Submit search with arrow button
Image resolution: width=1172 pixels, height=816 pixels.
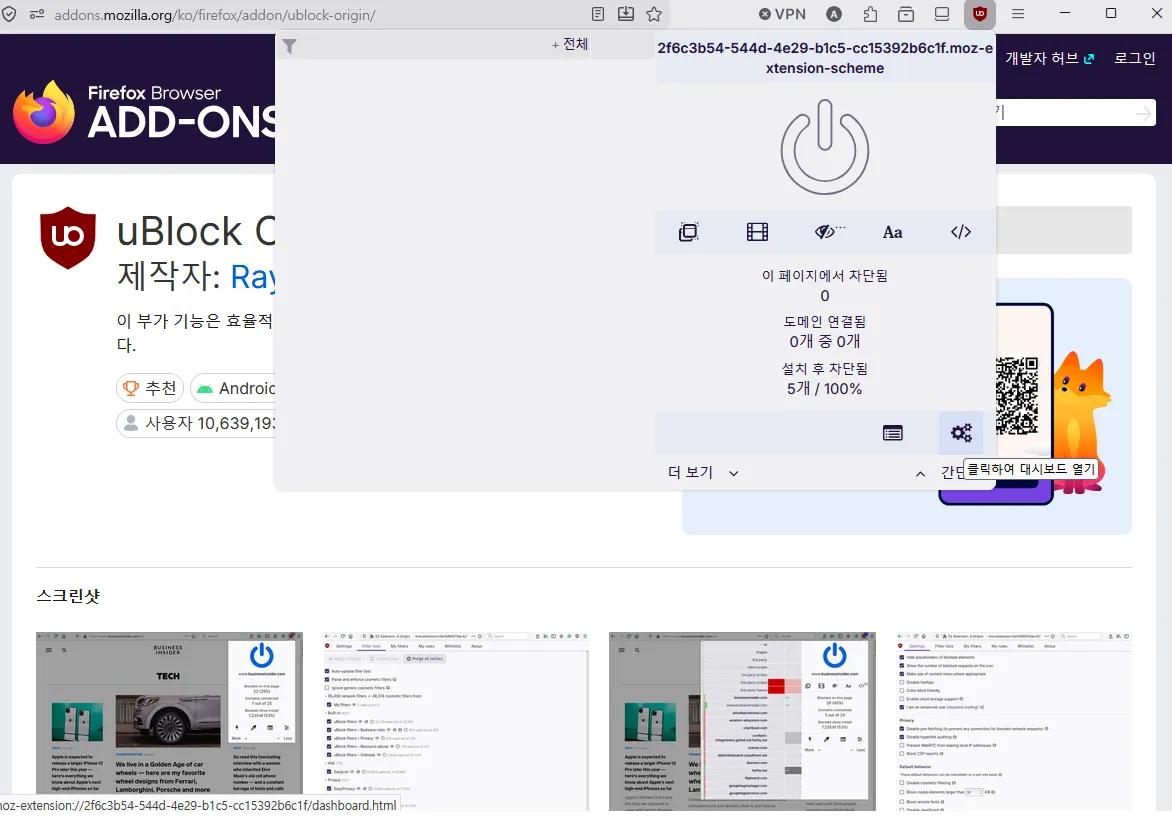point(1144,114)
